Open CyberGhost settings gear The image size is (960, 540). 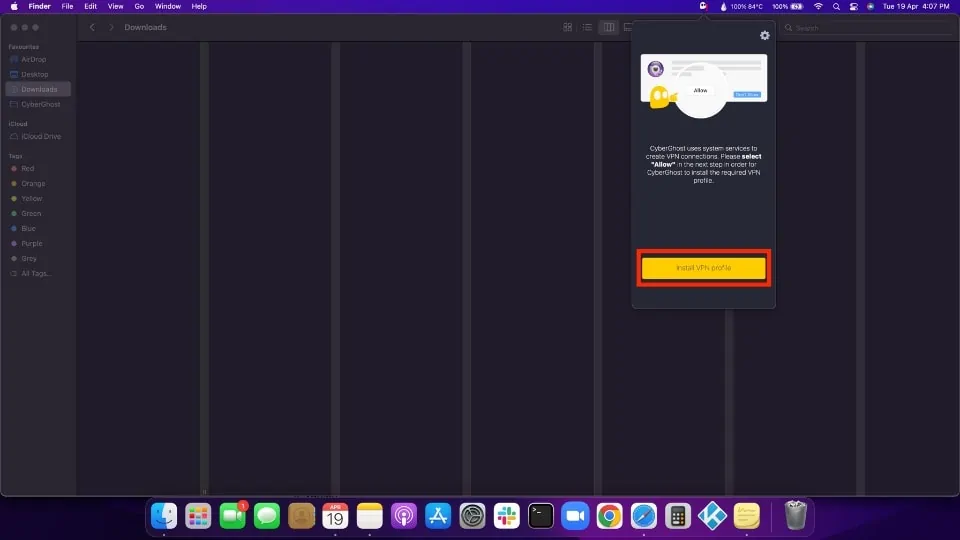point(765,36)
